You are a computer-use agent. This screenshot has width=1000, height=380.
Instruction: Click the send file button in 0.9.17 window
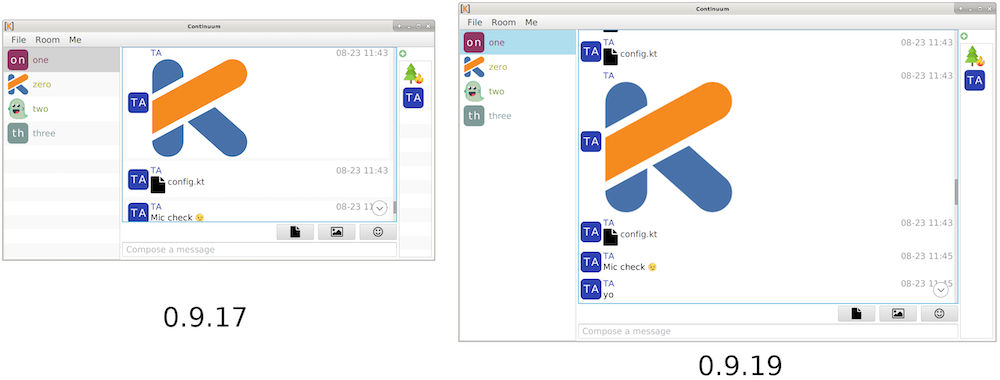click(295, 232)
